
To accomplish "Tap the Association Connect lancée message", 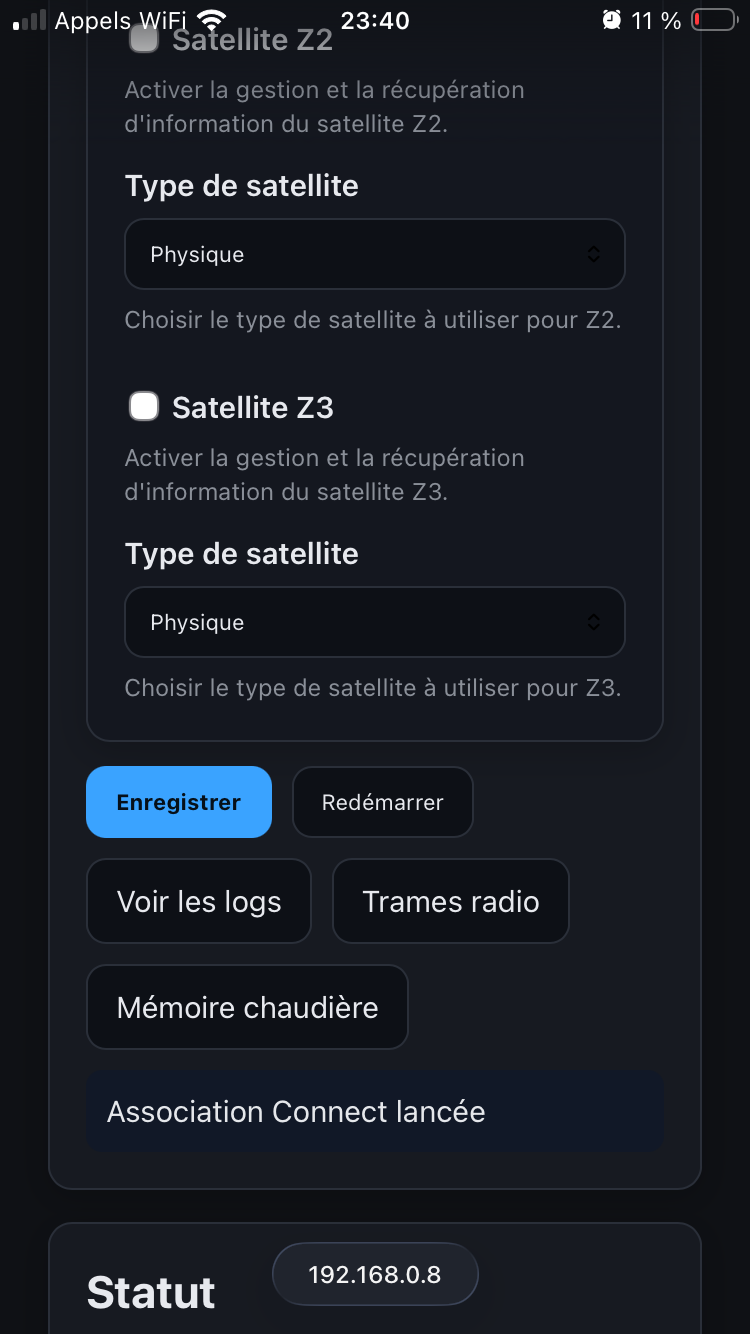I will 296,1112.
